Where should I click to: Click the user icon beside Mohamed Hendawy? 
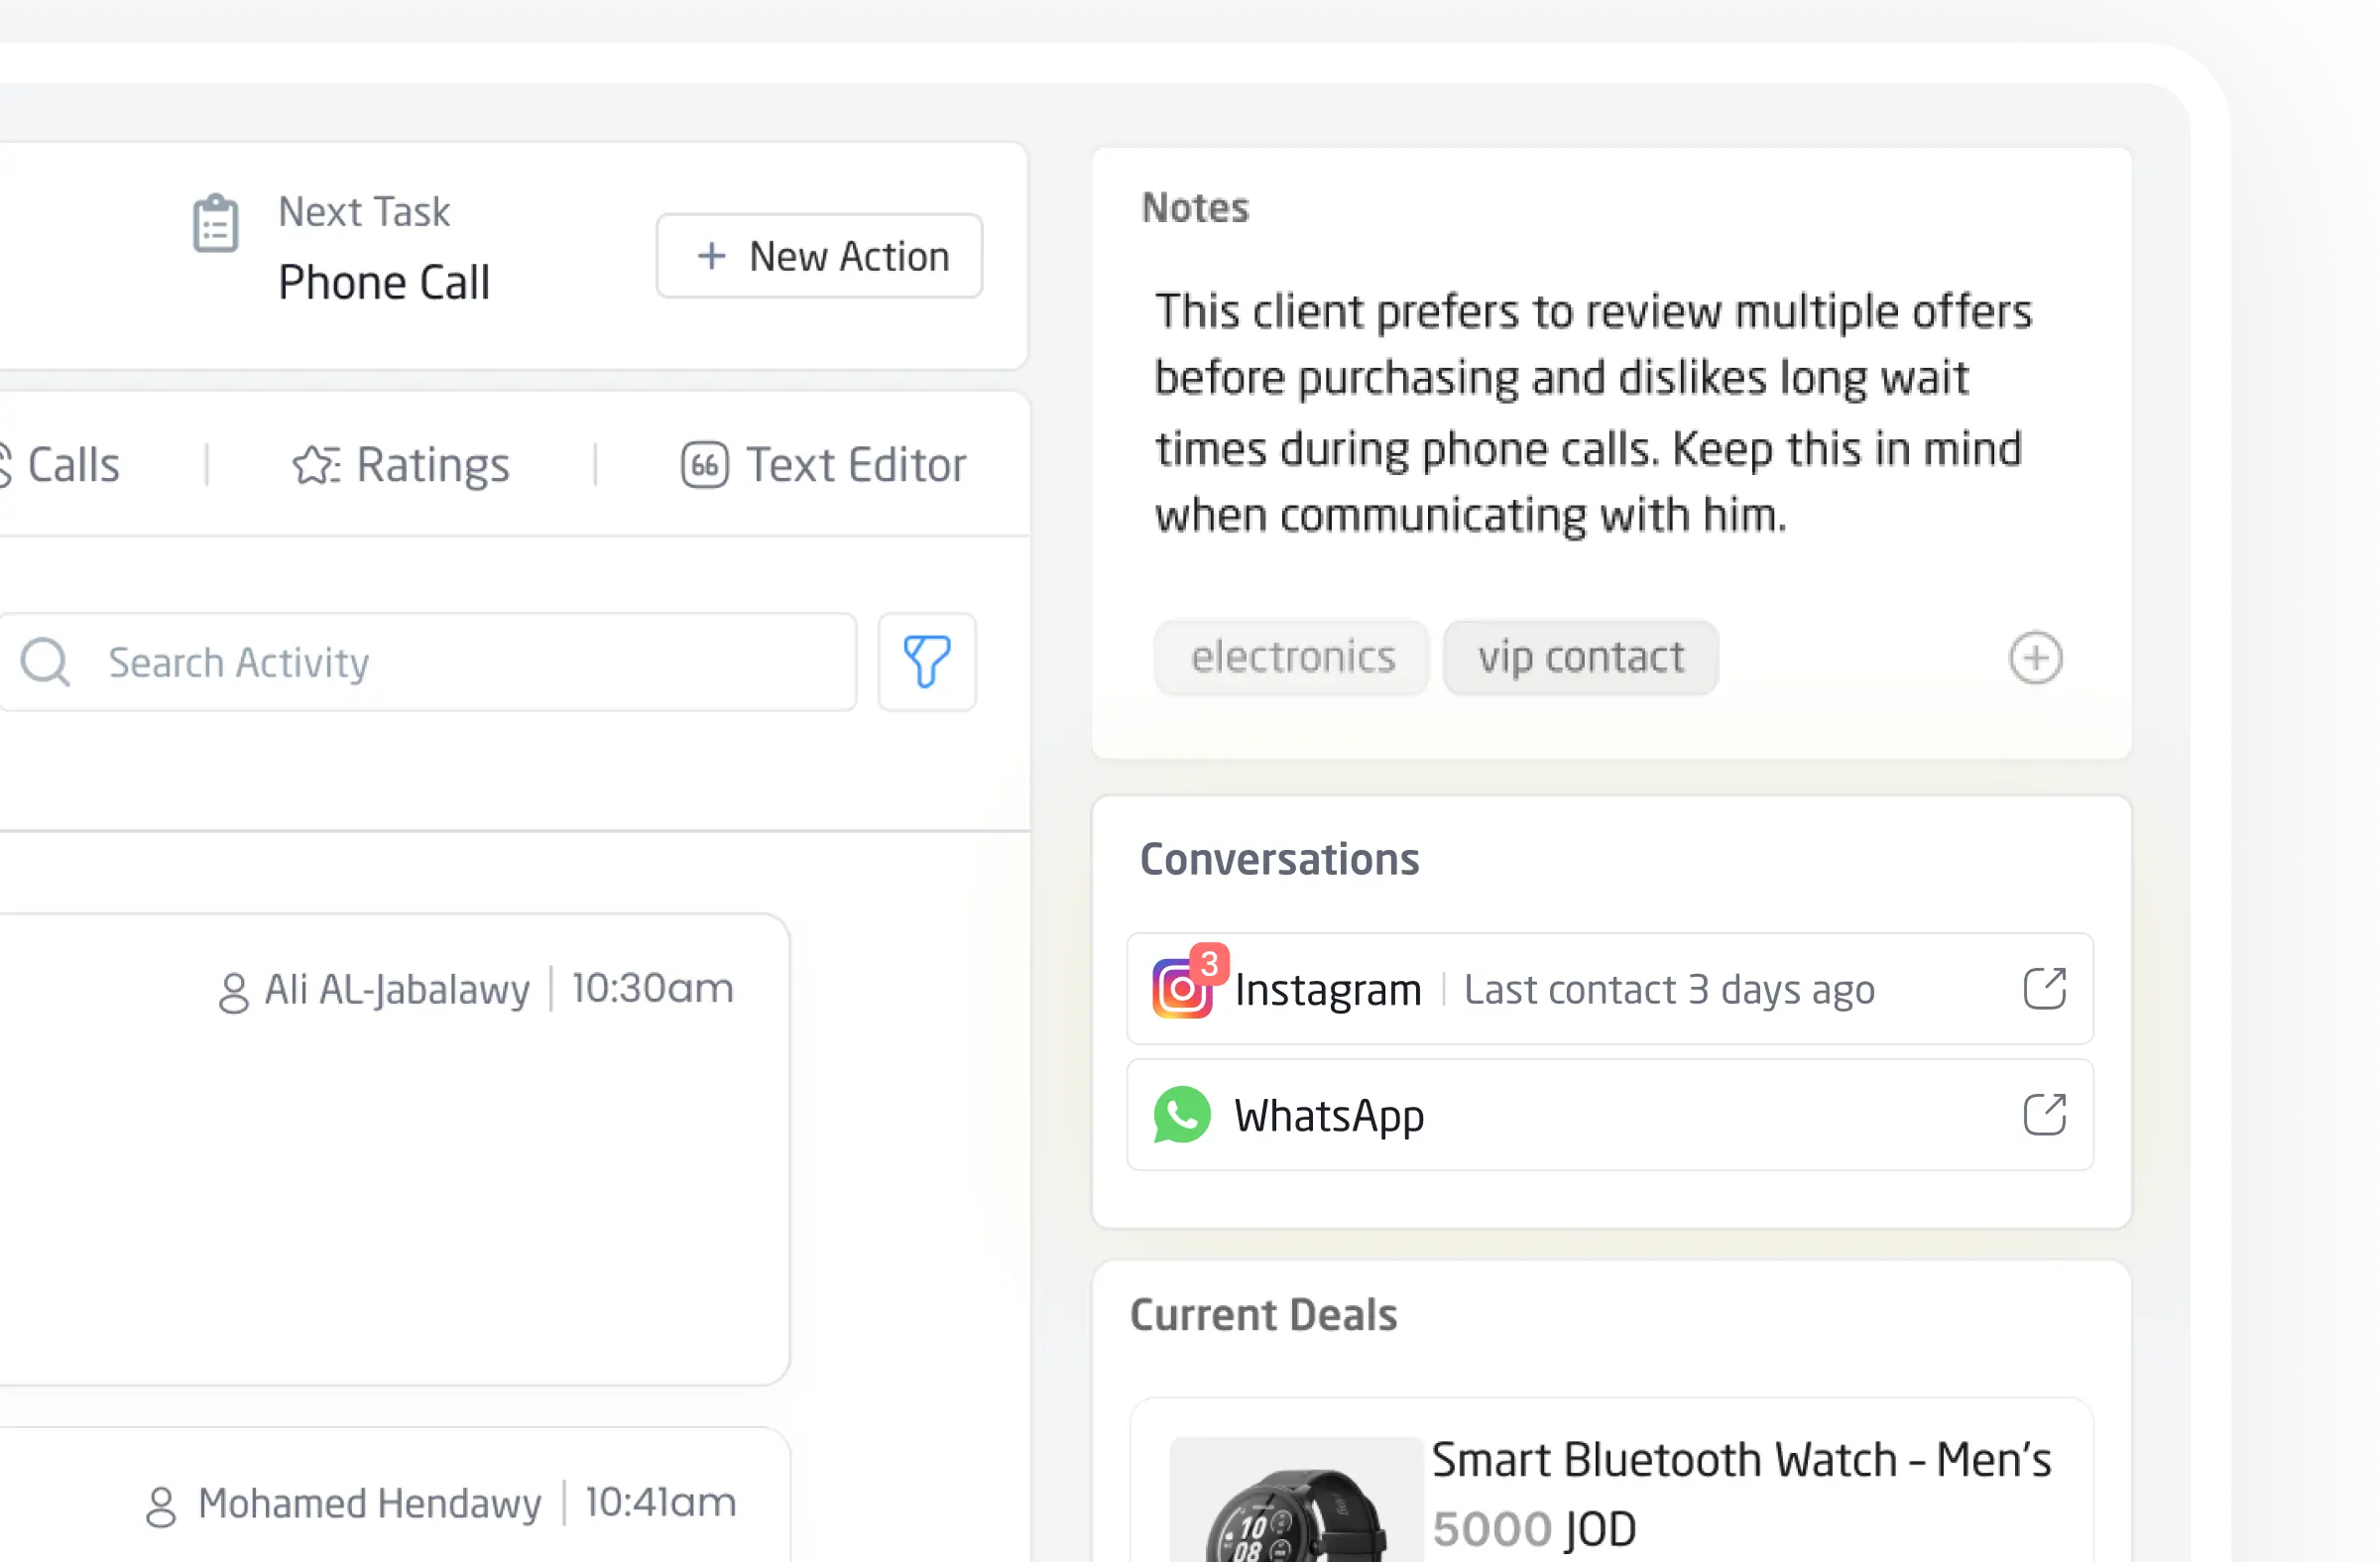point(161,1506)
